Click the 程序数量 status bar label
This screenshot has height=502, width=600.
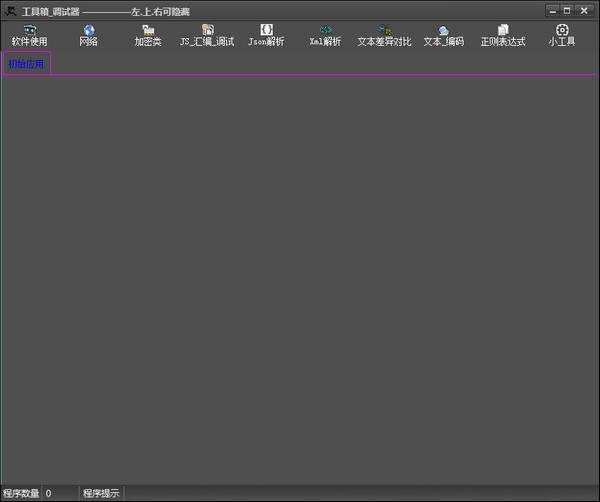[x=21, y=494]
